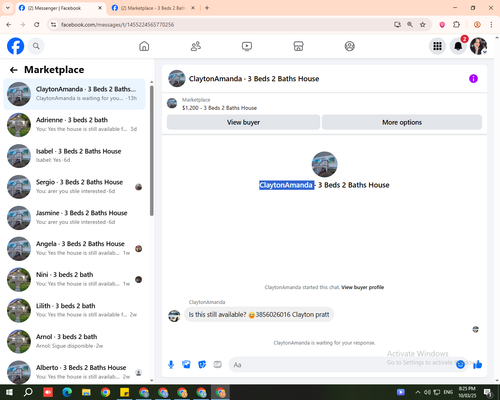This screenshot has width=500, height=400.
Task: Go back in the browser
Action: point(9,25)
